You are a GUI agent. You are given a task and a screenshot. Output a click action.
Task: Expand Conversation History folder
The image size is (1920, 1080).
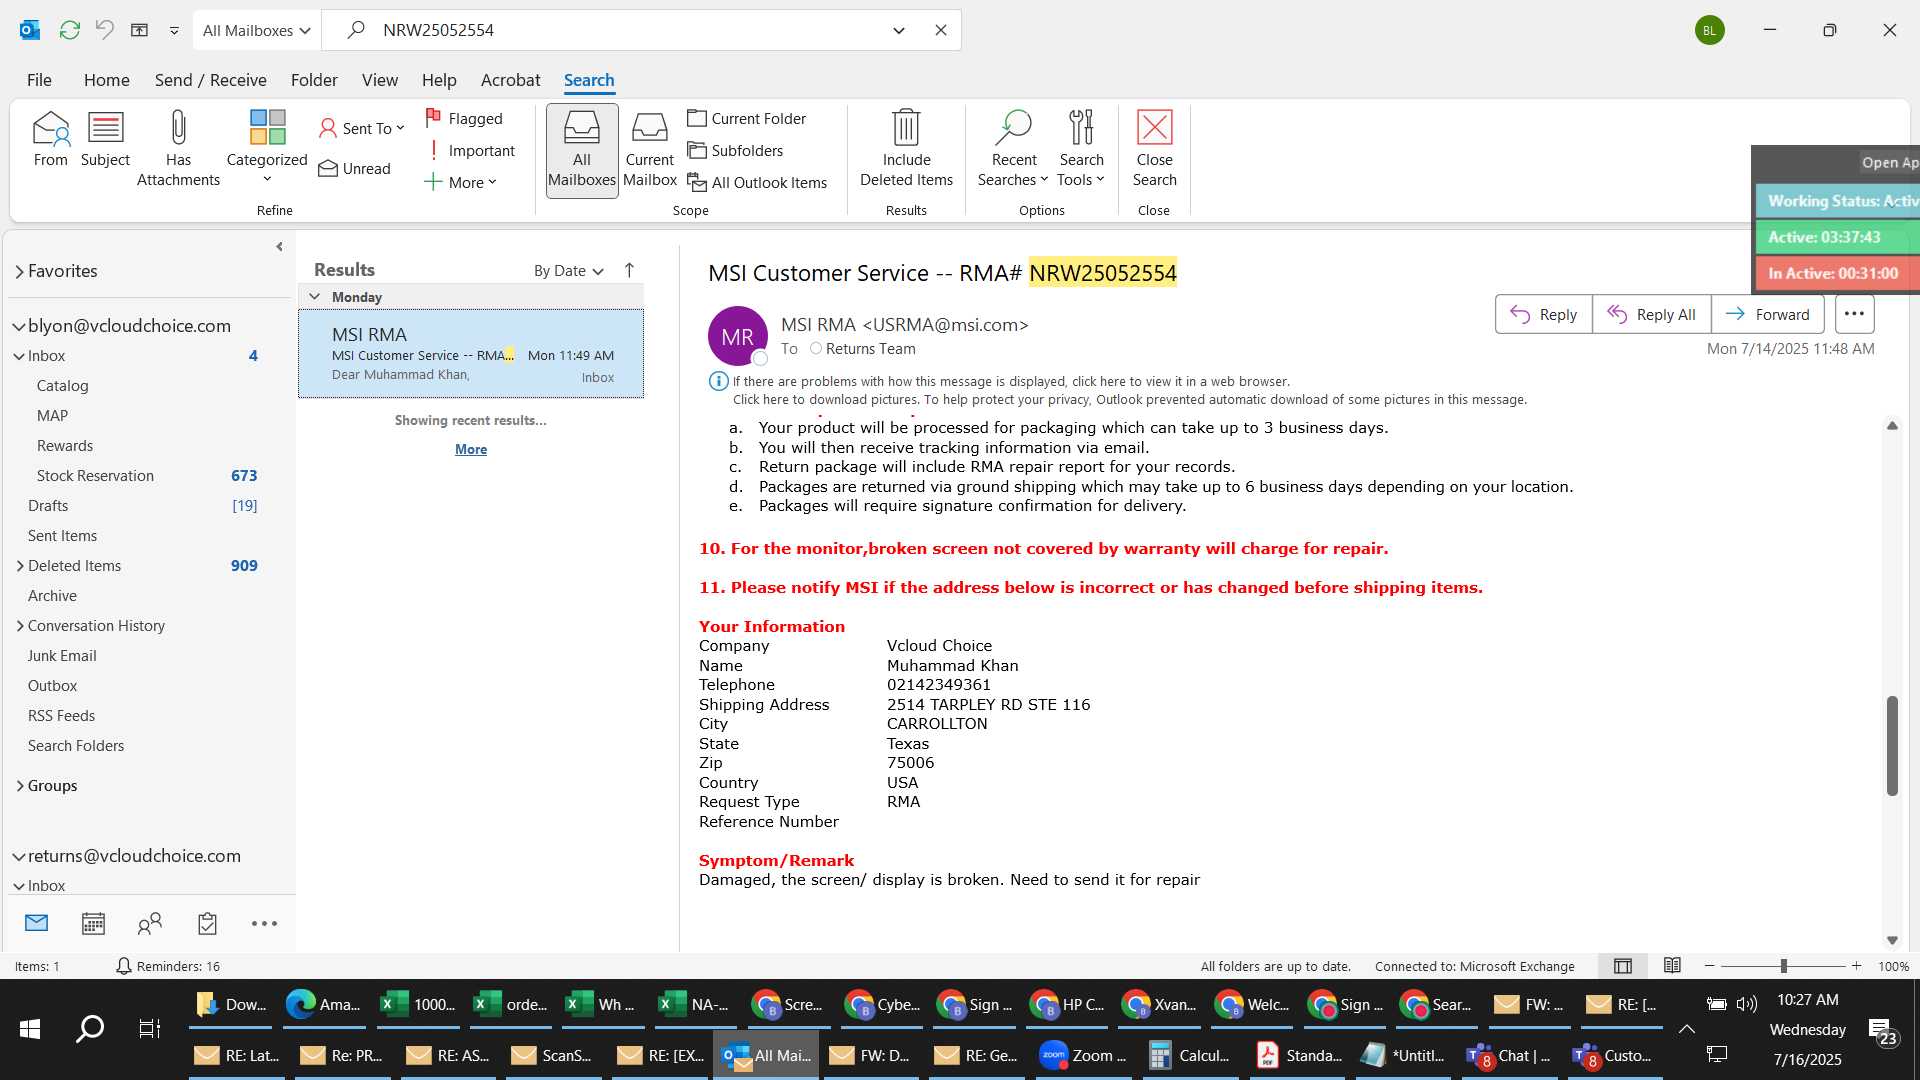tap(19, 626)
